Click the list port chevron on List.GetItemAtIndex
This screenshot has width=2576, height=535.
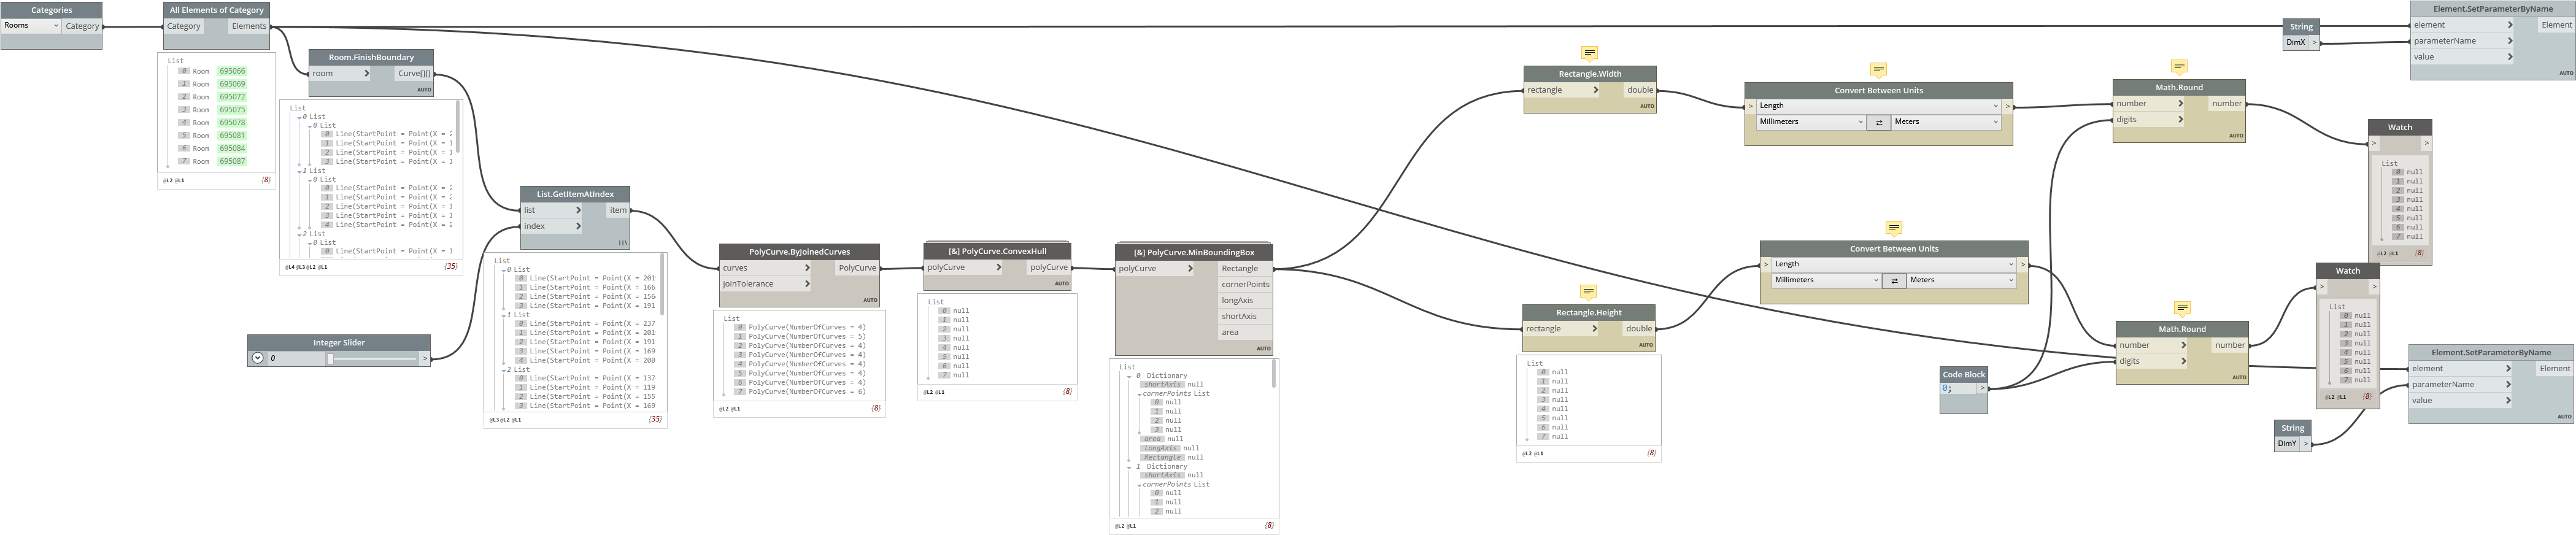pos(578,210)
